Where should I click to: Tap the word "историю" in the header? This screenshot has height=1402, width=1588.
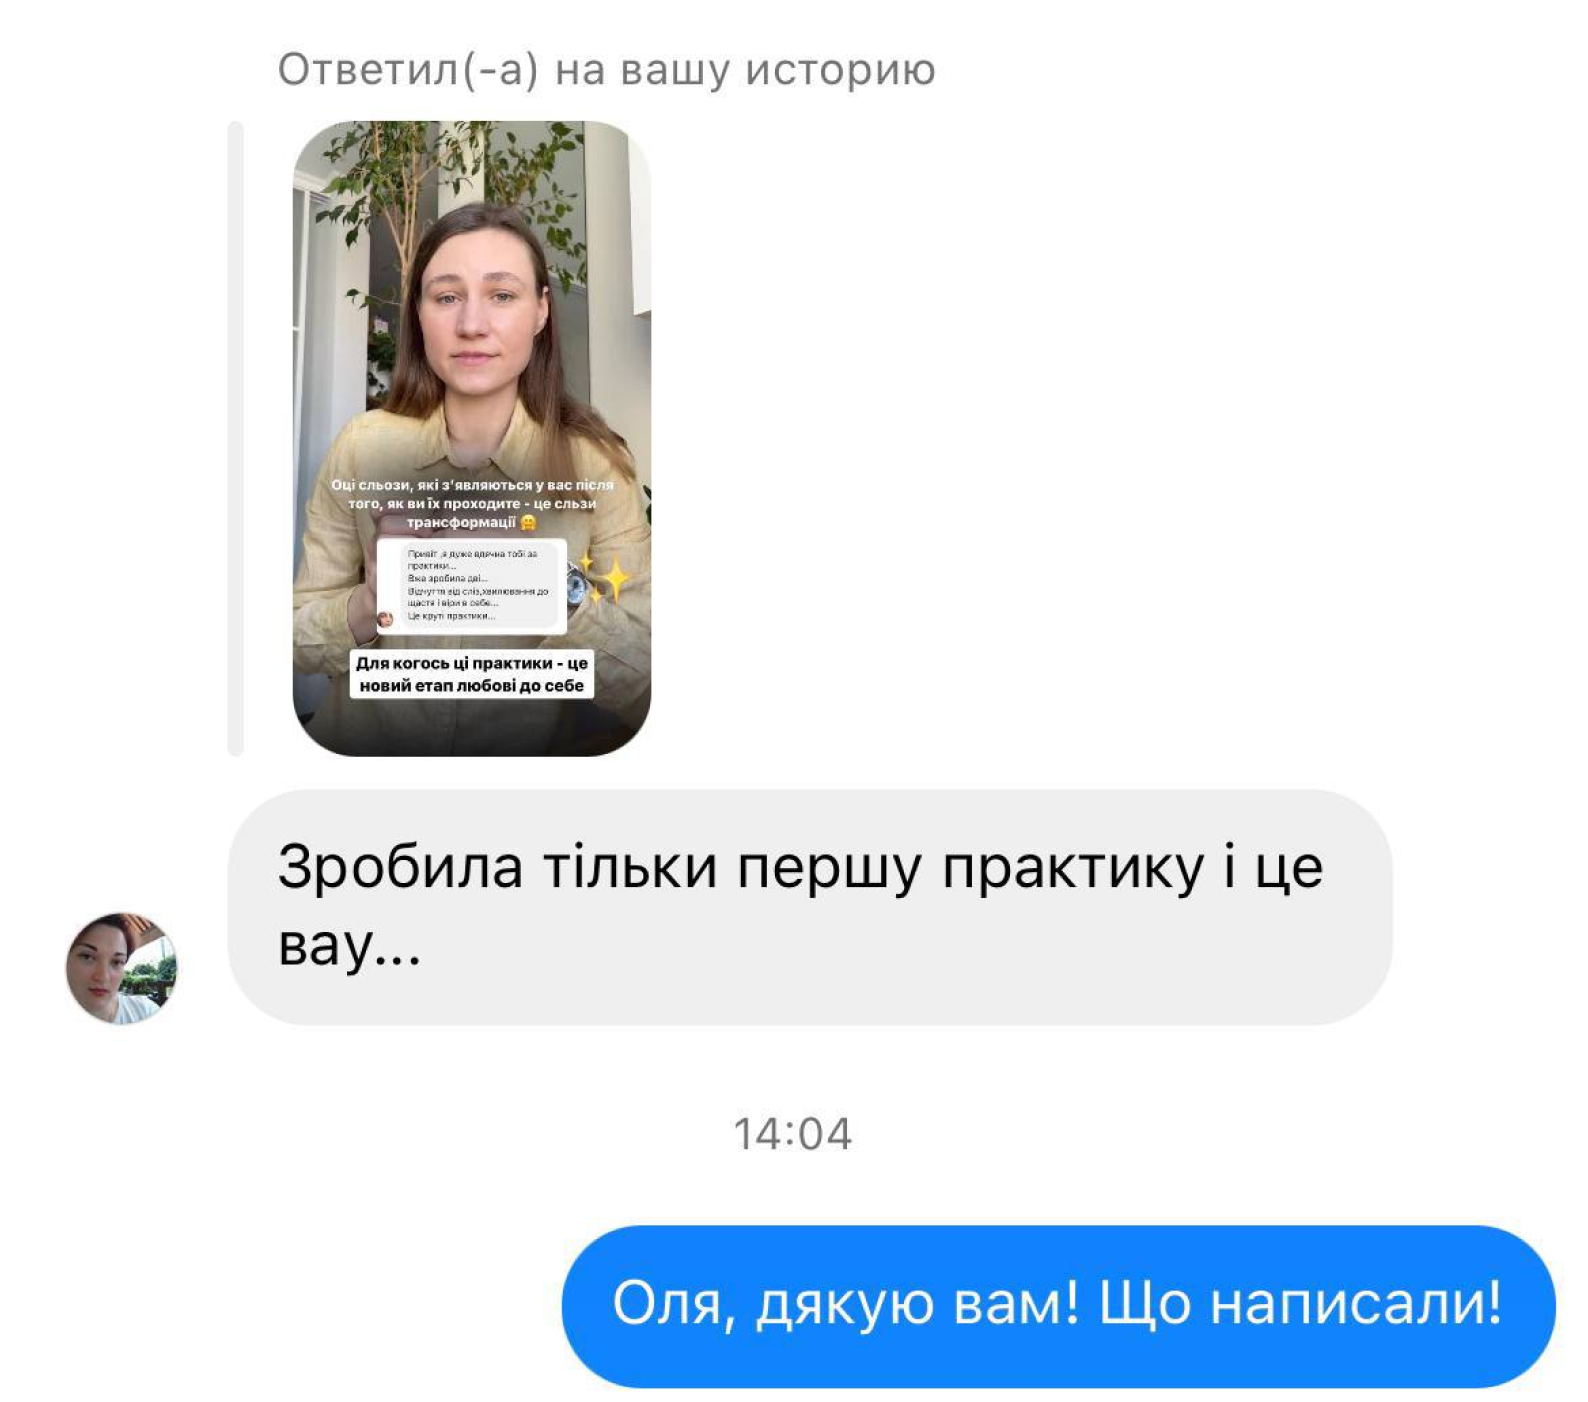[841, 70]
